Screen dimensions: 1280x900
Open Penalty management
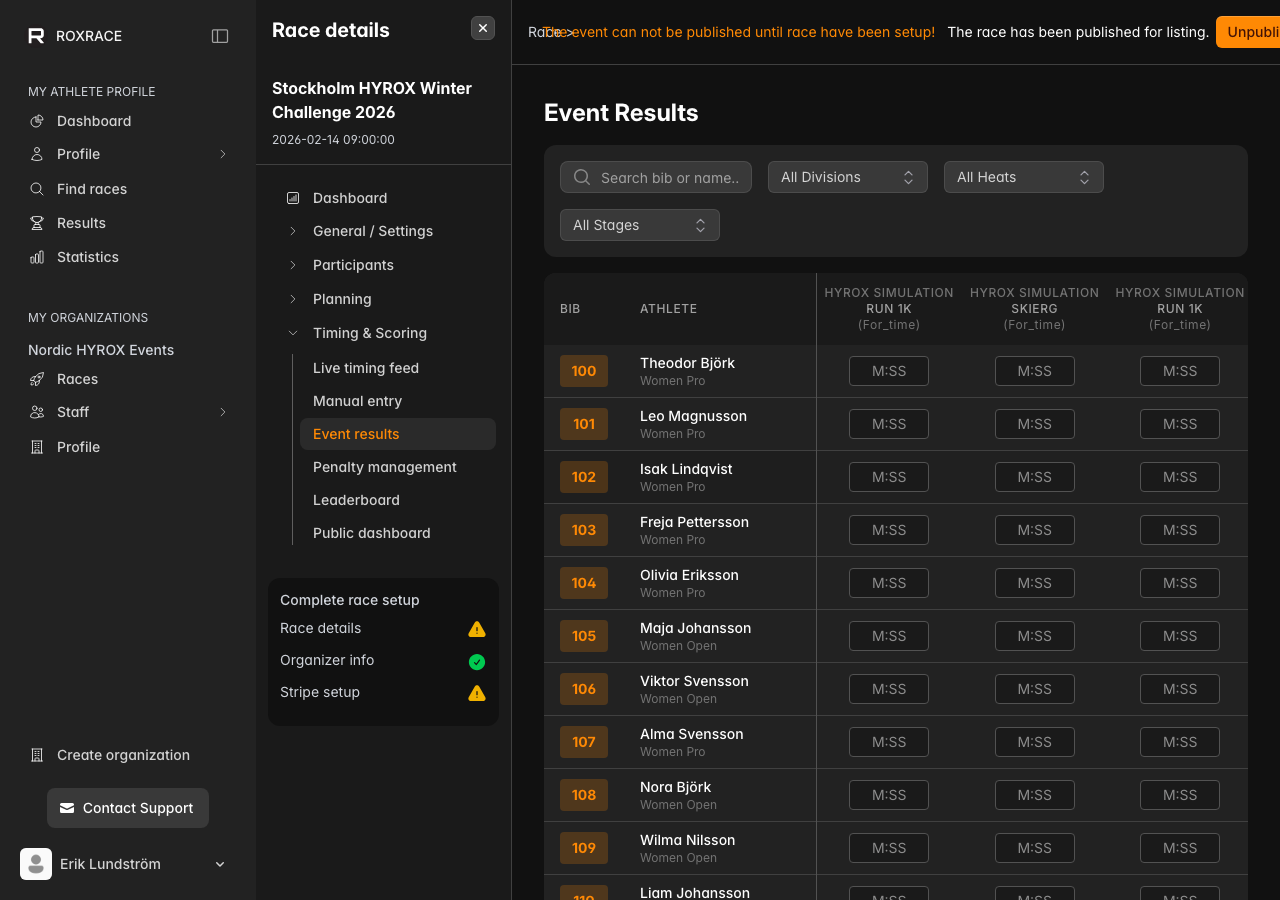tap(398, 467)
